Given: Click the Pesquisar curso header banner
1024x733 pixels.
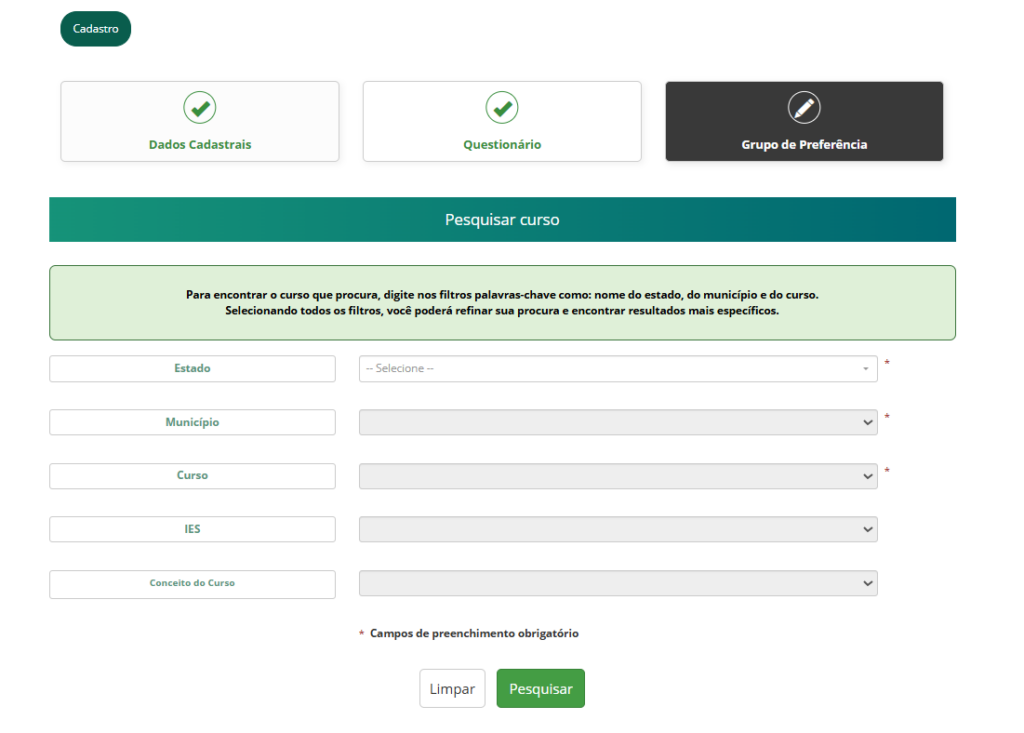Looking at the screenshot, I should [x=502, y=220].
